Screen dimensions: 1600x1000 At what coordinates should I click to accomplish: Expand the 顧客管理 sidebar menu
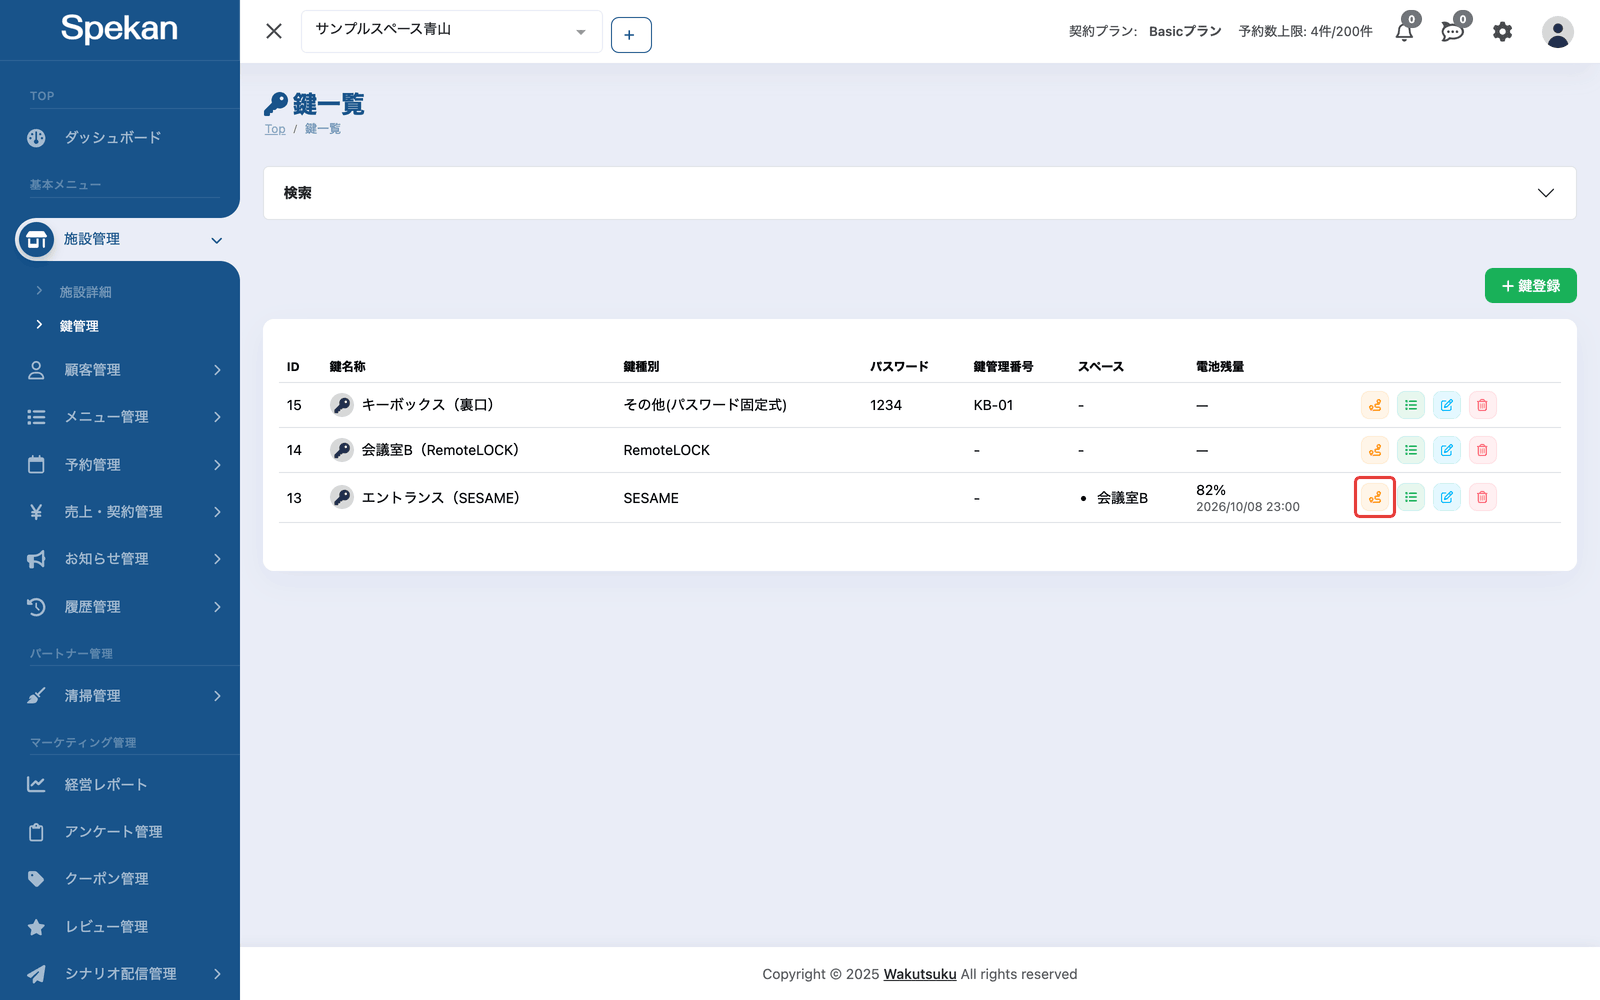(124, 370)
